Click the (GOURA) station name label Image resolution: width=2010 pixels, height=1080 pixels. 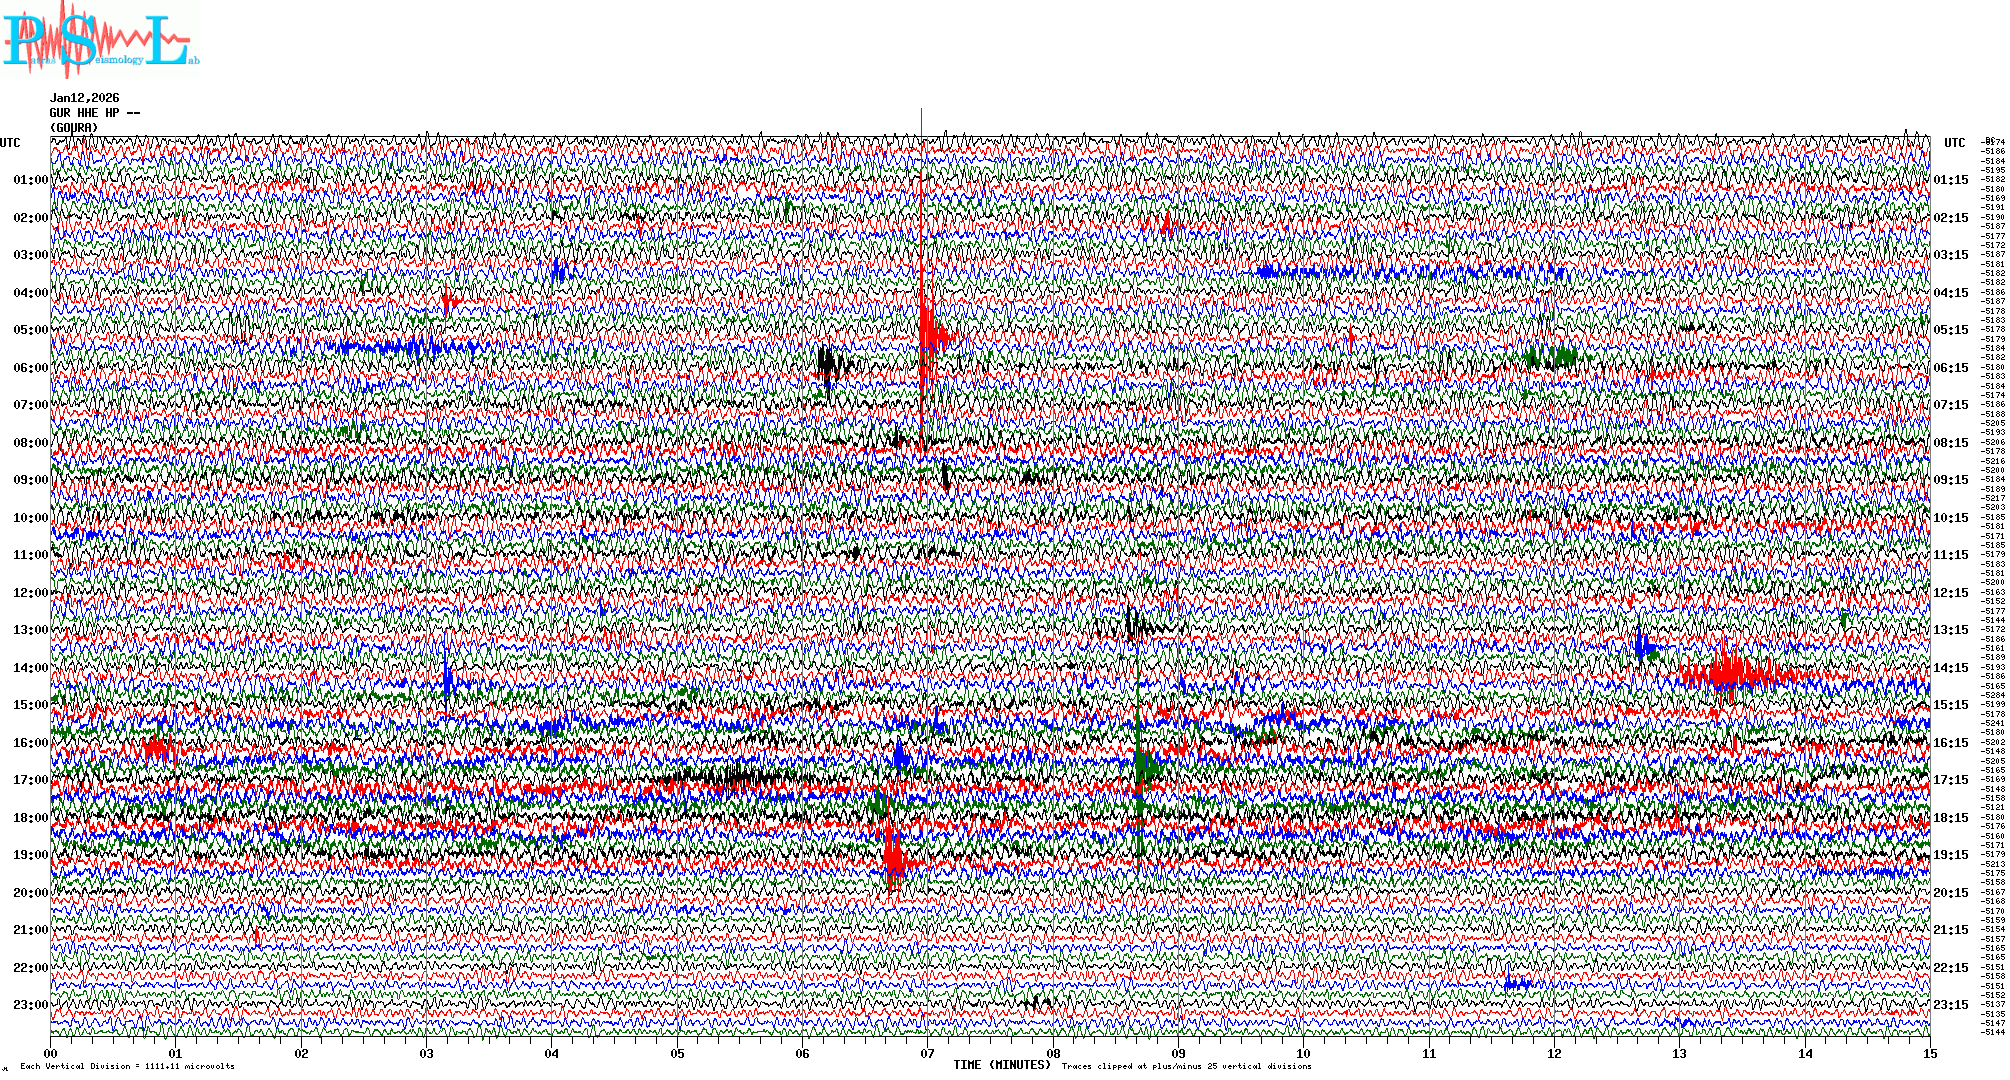[x=74, y=128]
